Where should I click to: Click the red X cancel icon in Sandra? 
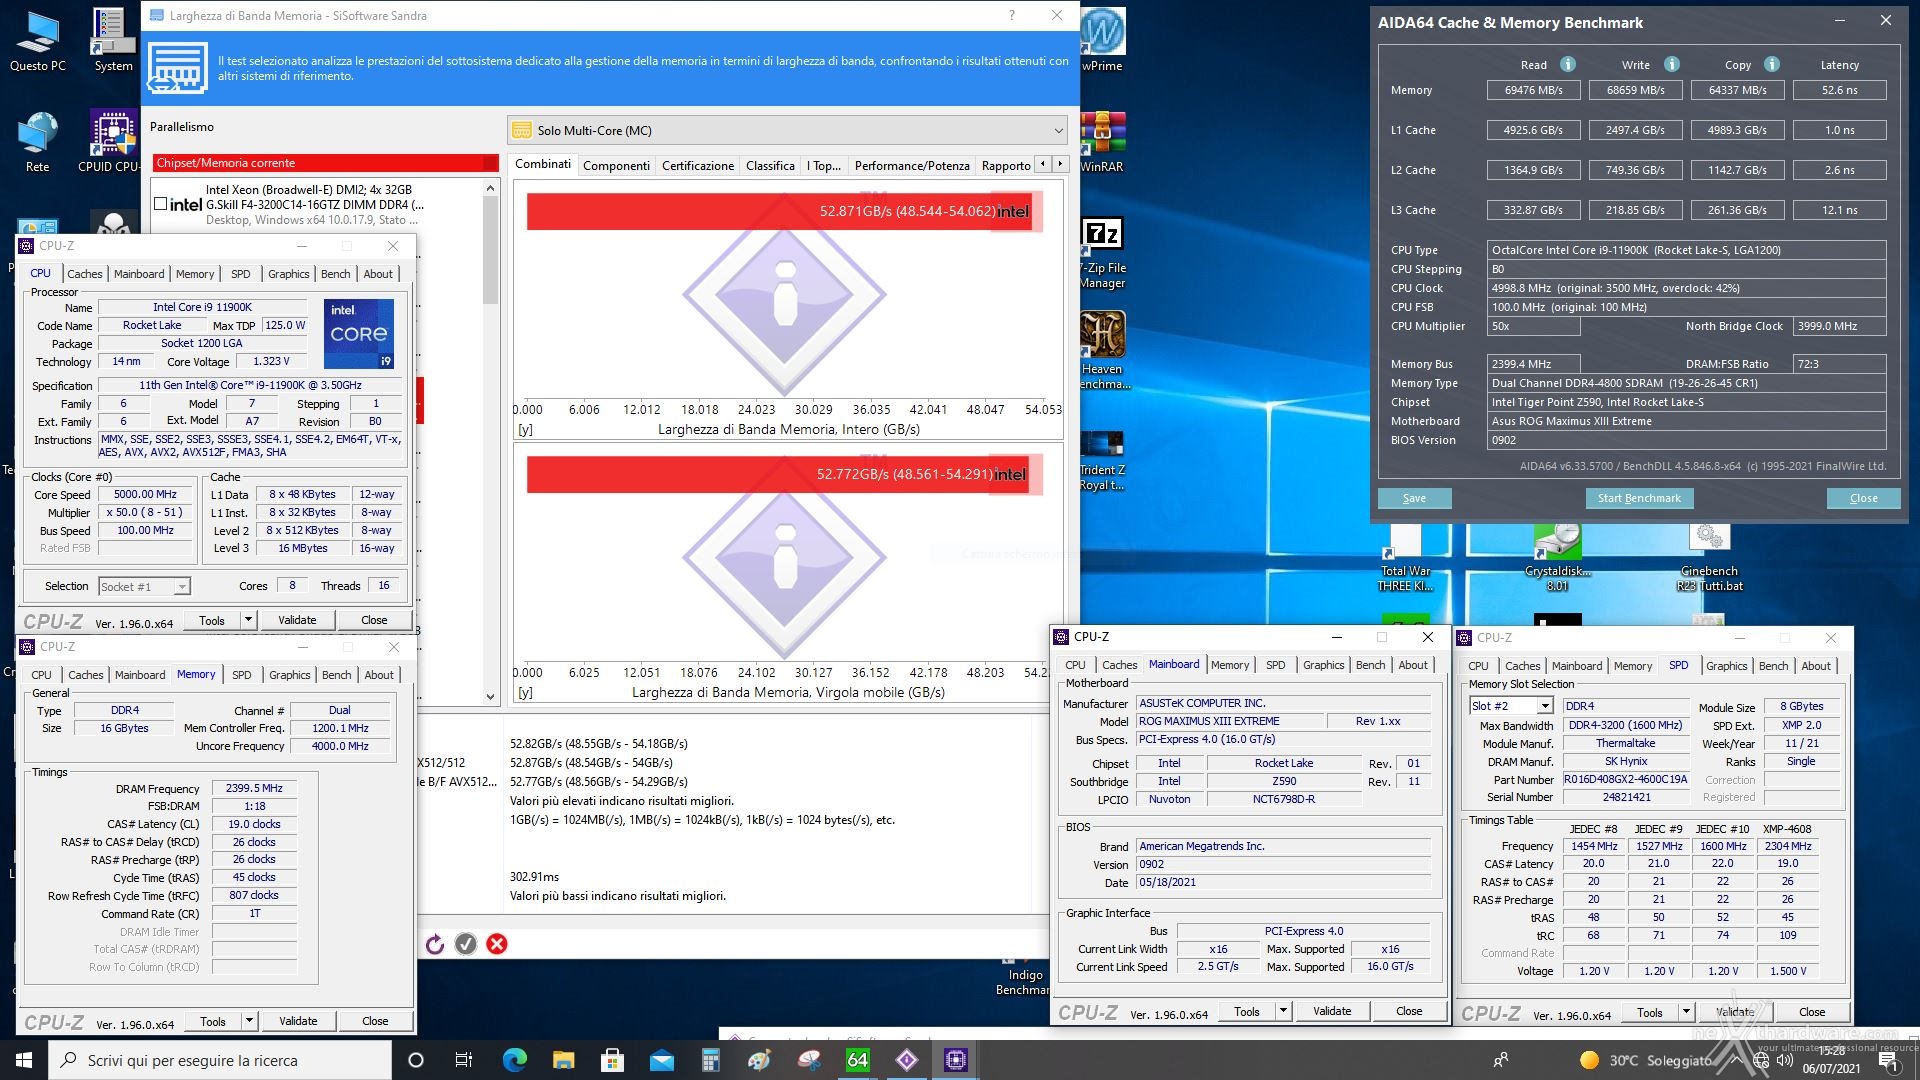(497, 944)
